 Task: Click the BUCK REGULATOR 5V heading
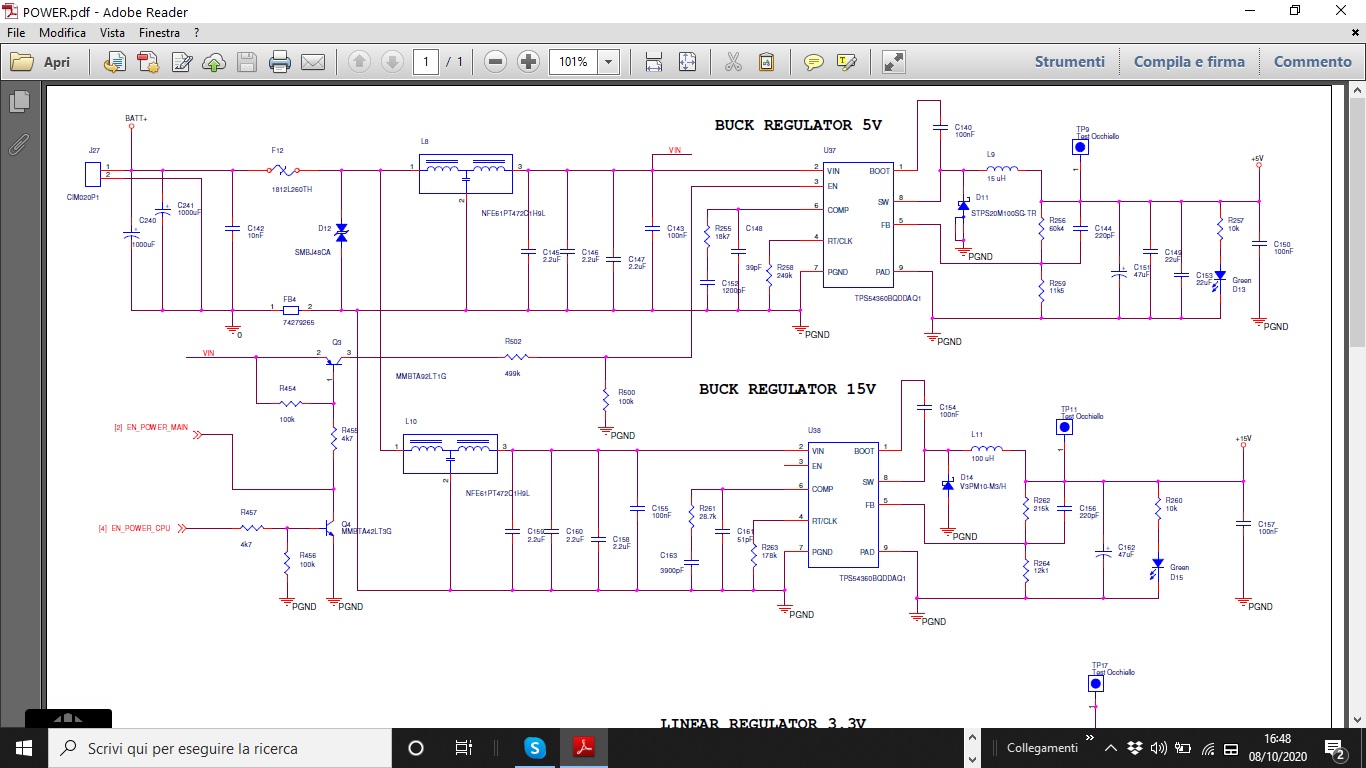click(798, 126)
